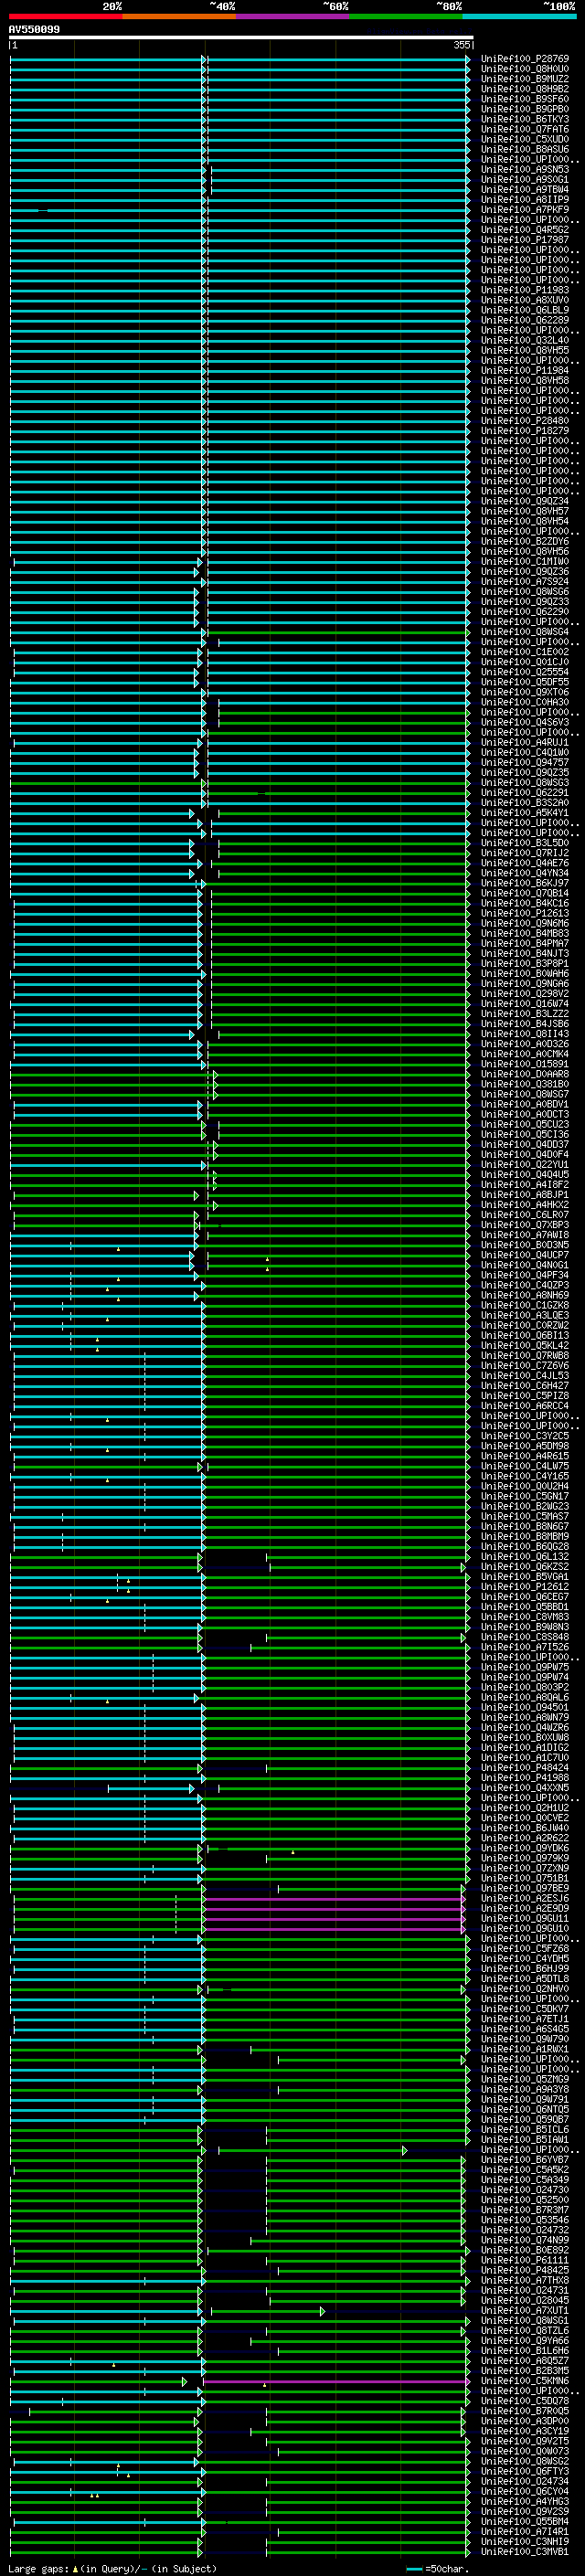This screenshot has width=585, height=2576.
Task: Select hit UniRef100_C6H427
Action: tap(525, 1385)
